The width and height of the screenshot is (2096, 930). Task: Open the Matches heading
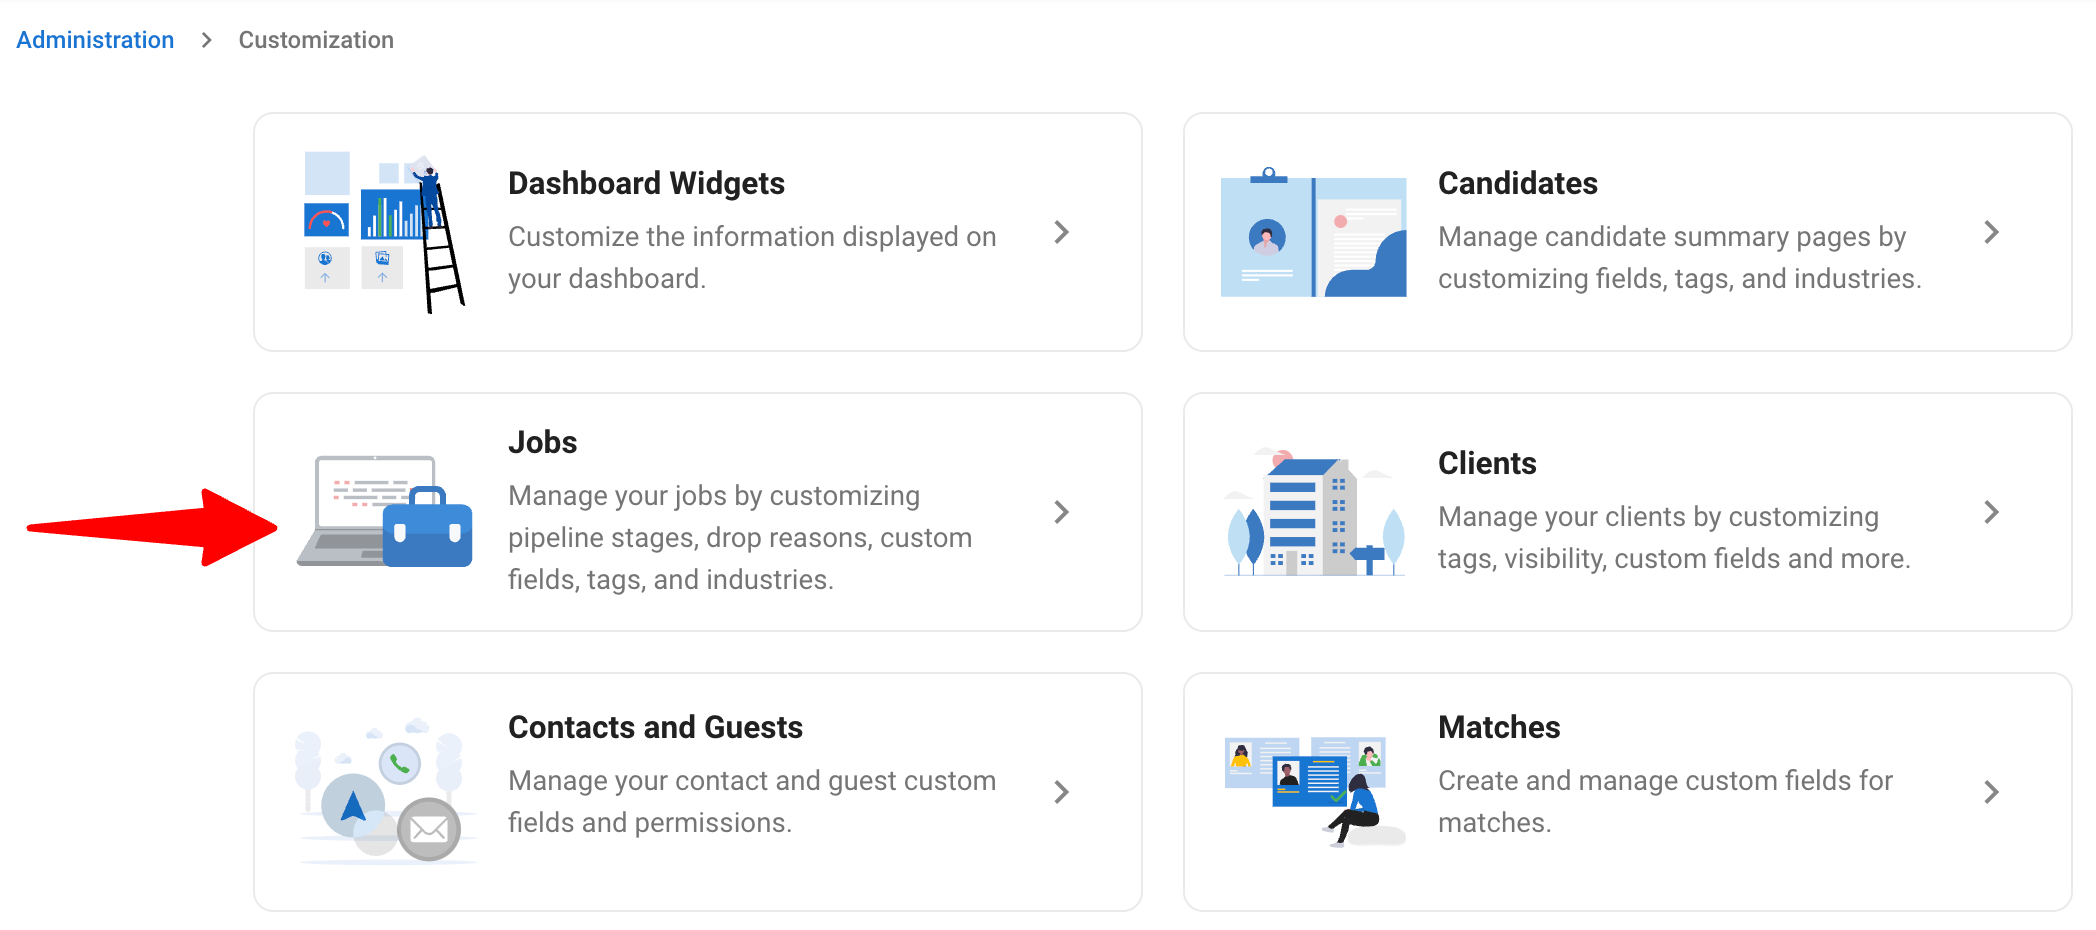pos(1499,727)
